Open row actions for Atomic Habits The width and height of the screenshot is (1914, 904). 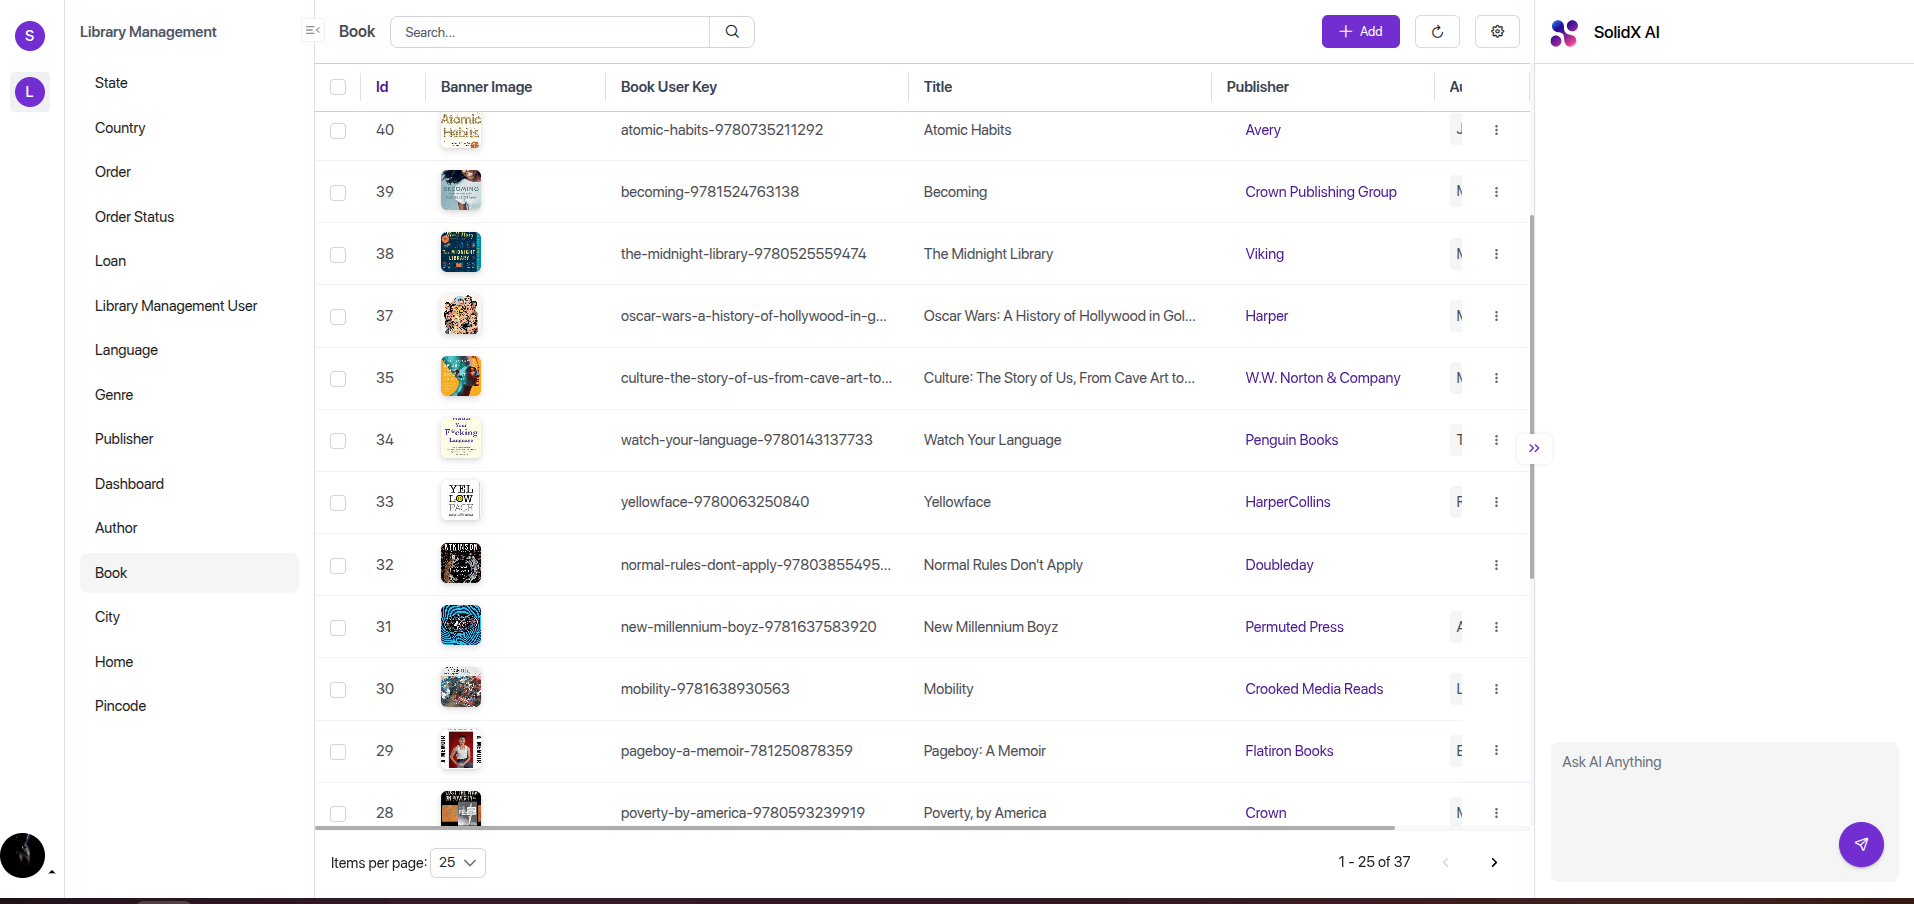pos(1497,130)
